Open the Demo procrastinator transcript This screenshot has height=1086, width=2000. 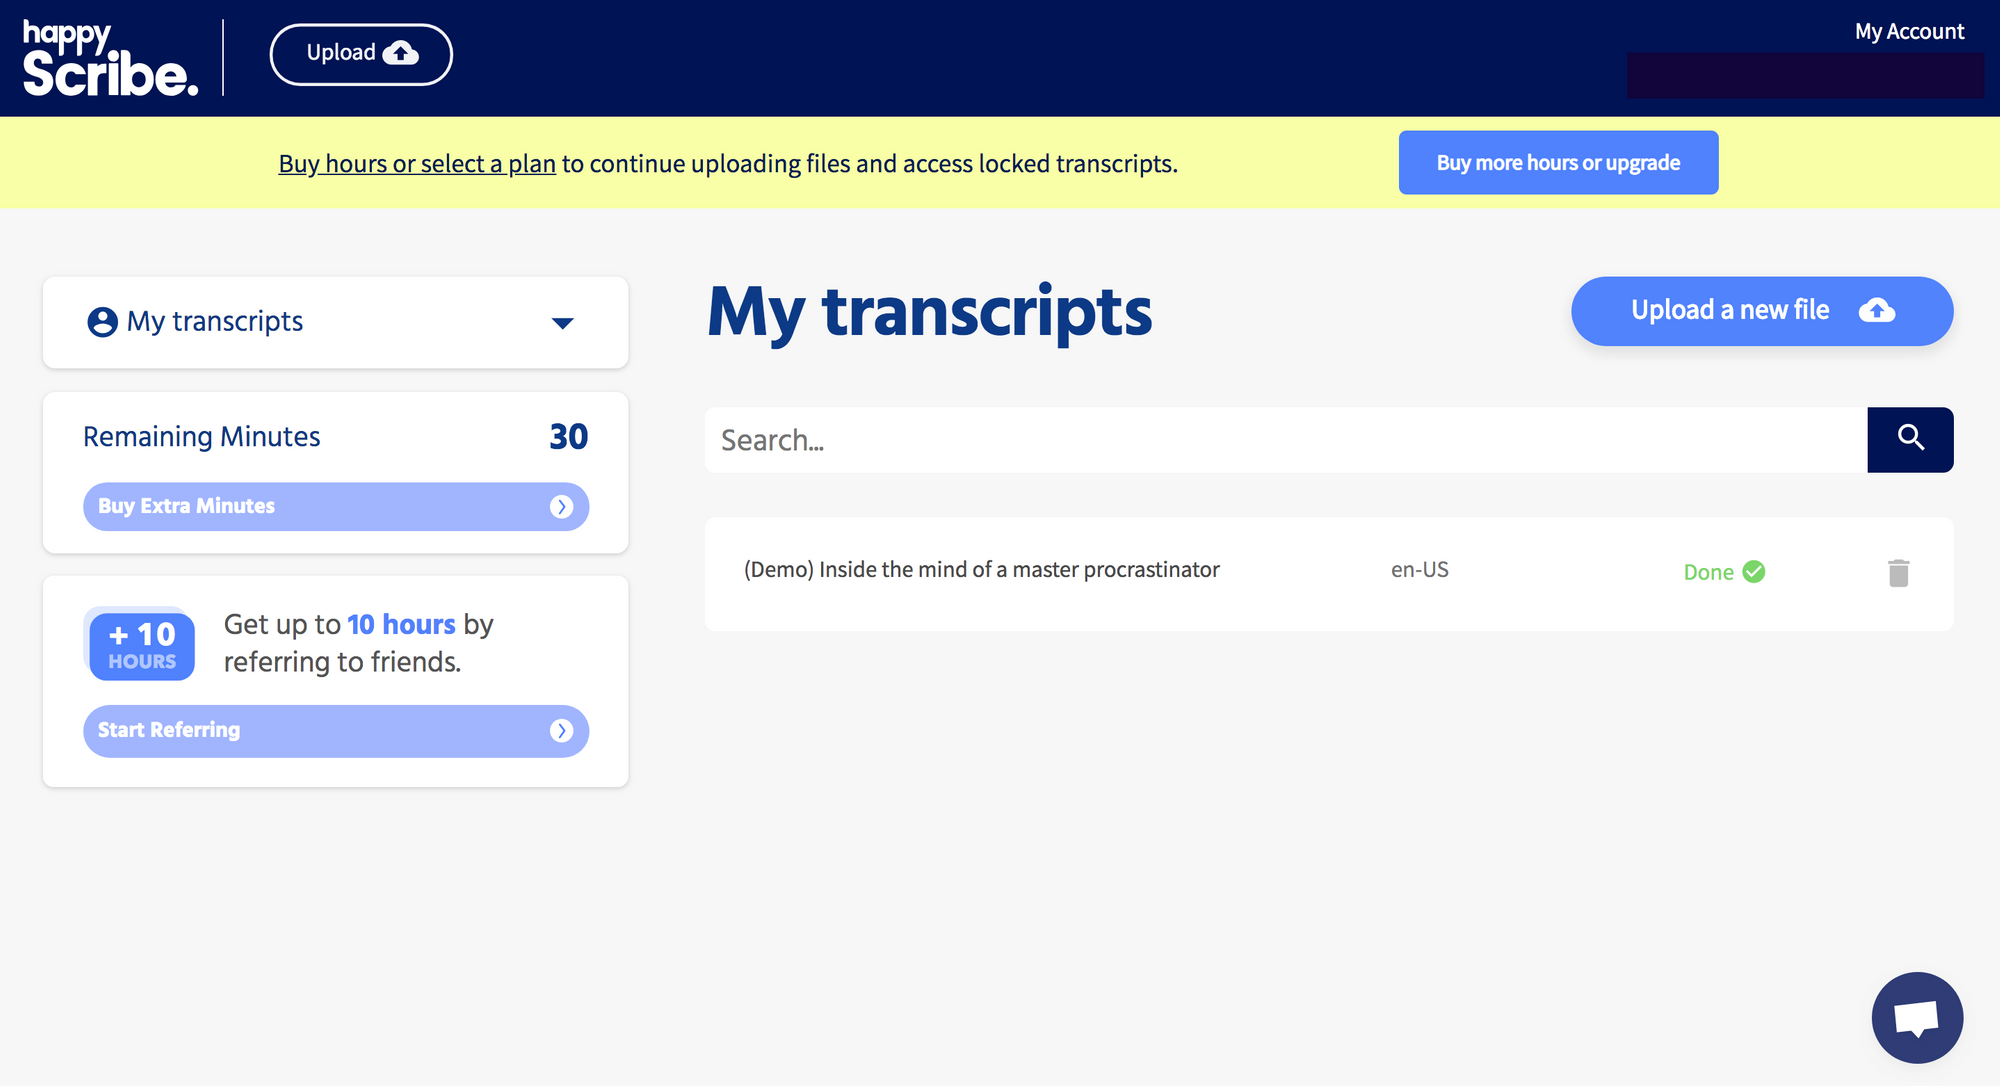pyautogui.click(x=981, y=570)
